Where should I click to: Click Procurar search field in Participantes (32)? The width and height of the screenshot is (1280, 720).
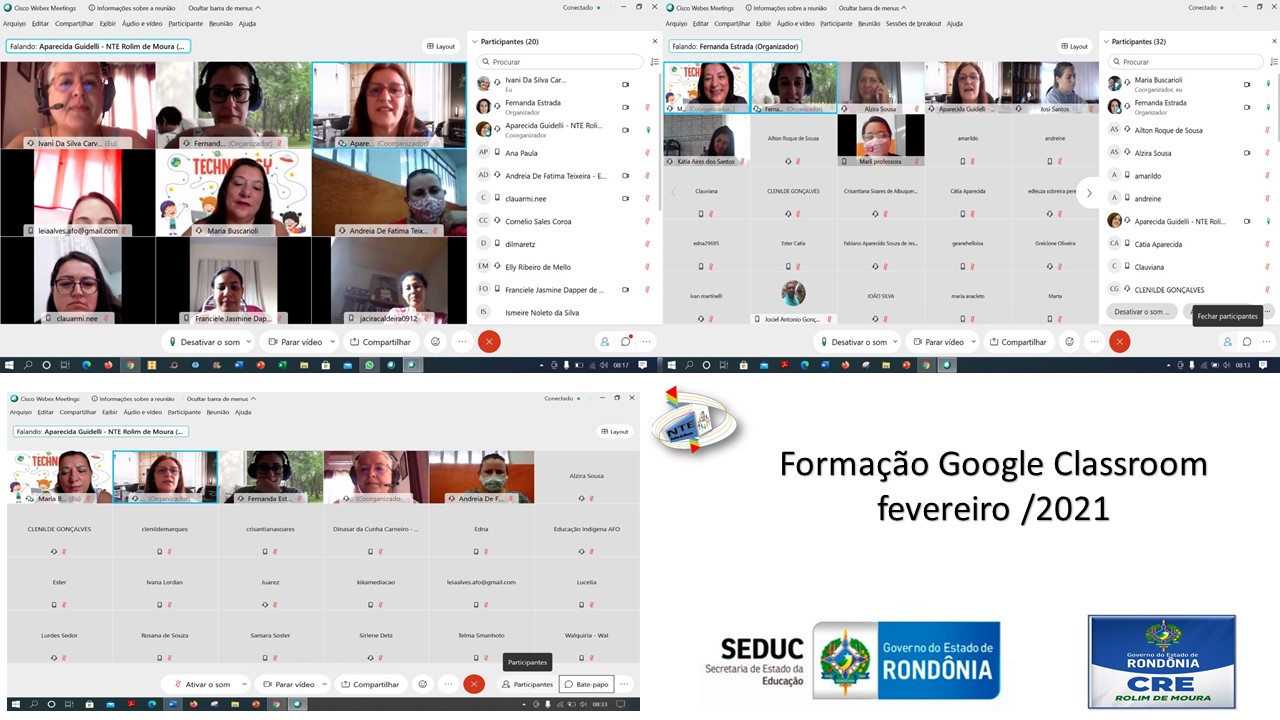tap(1185, 62)
